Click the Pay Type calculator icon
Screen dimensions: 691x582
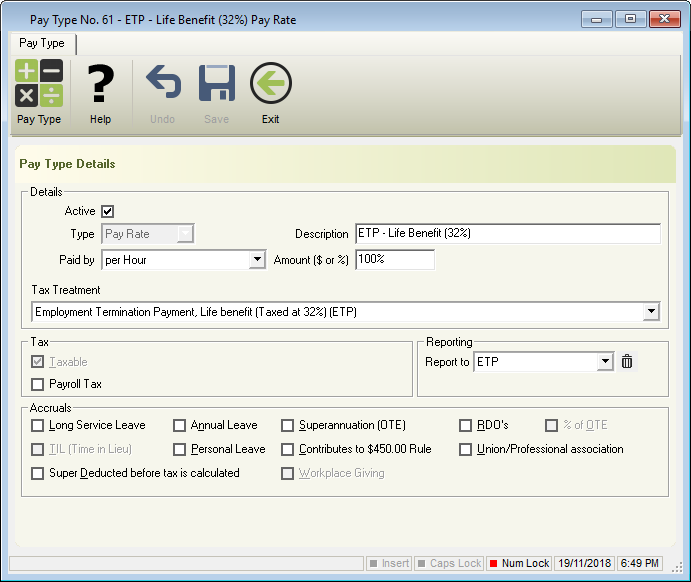point(39,83)
